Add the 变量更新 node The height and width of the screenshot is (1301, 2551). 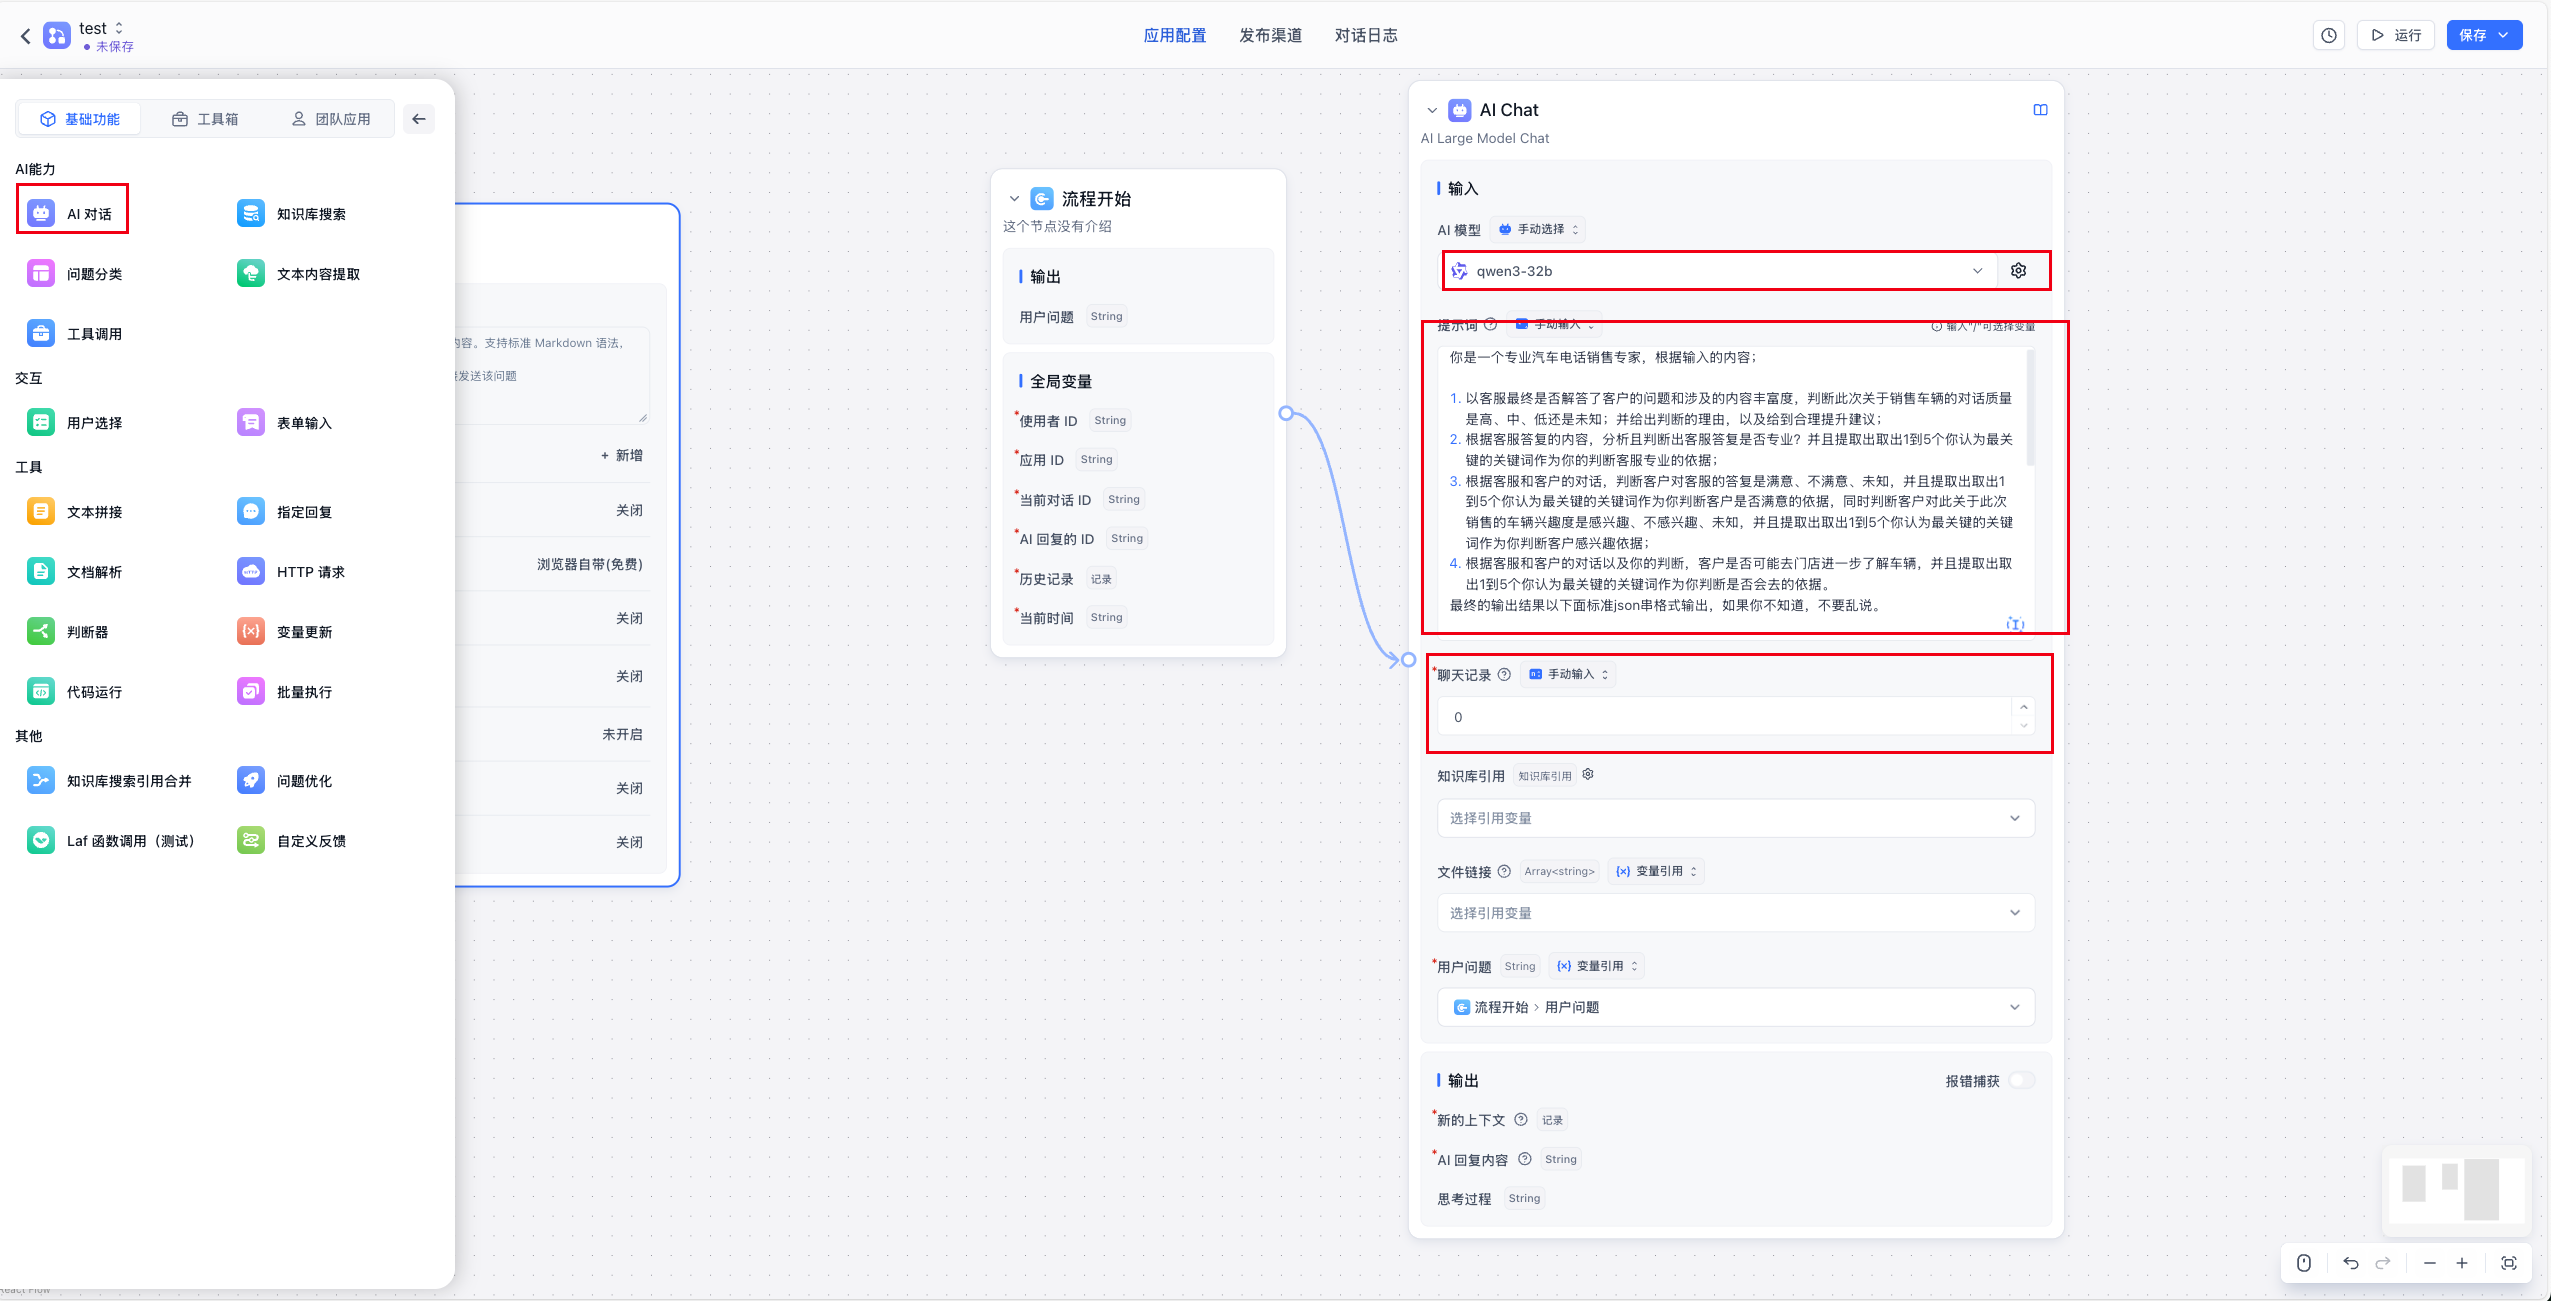285,631
